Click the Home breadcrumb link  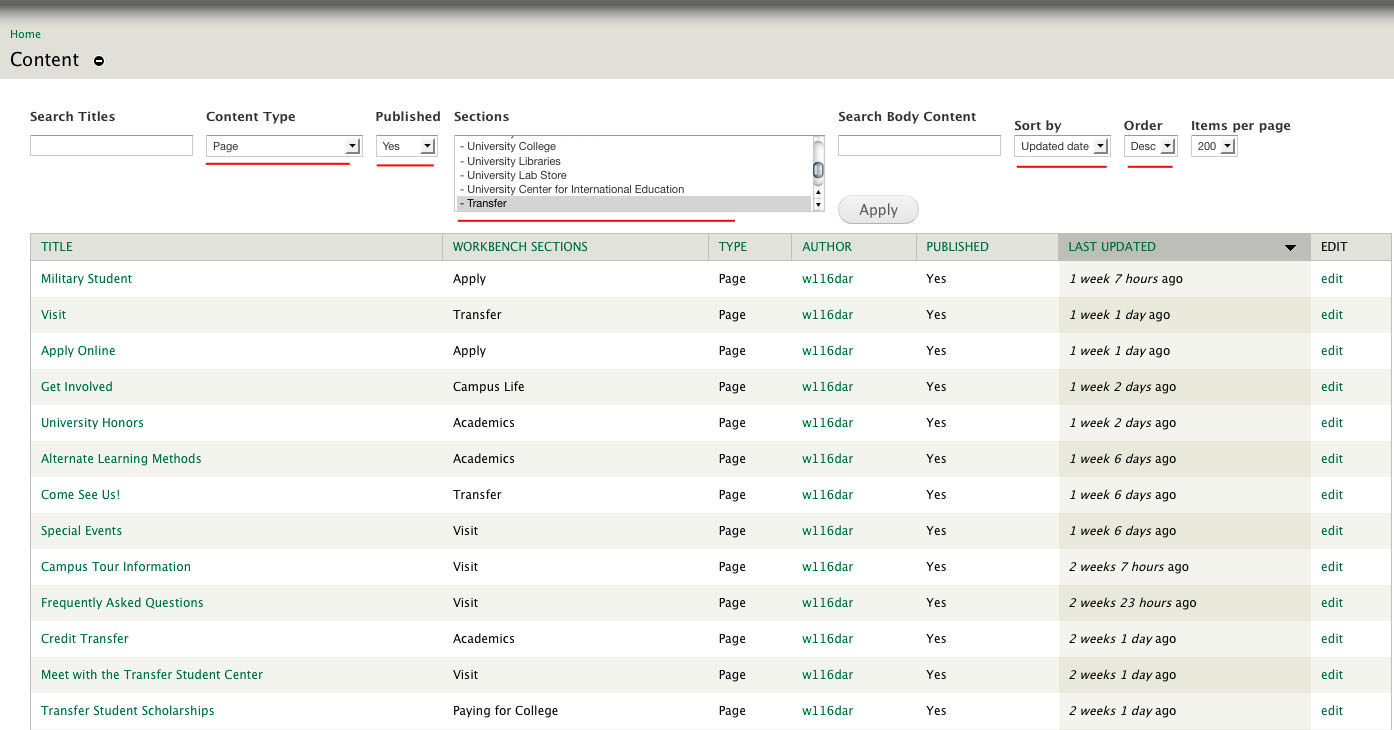tap(25, 34)
